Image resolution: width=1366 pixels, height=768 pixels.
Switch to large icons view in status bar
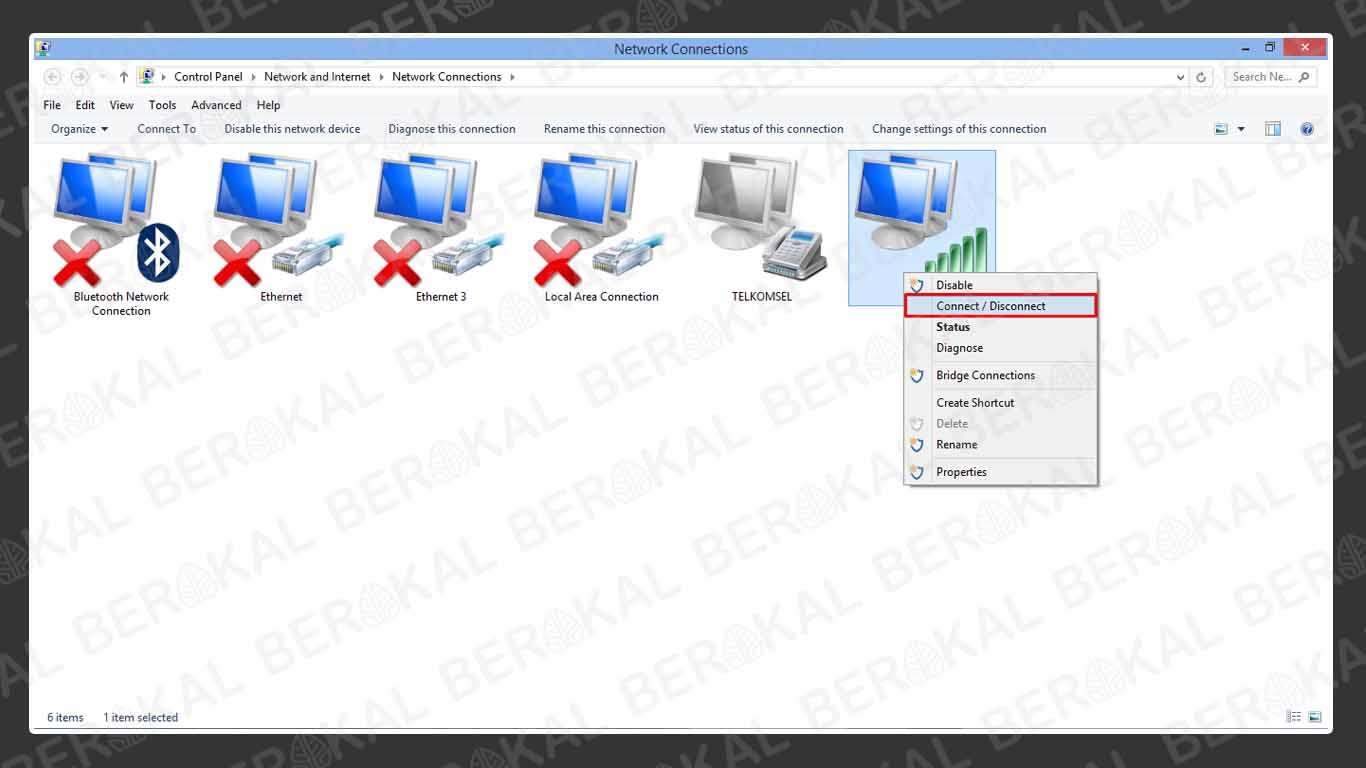tap(1315, 717)
